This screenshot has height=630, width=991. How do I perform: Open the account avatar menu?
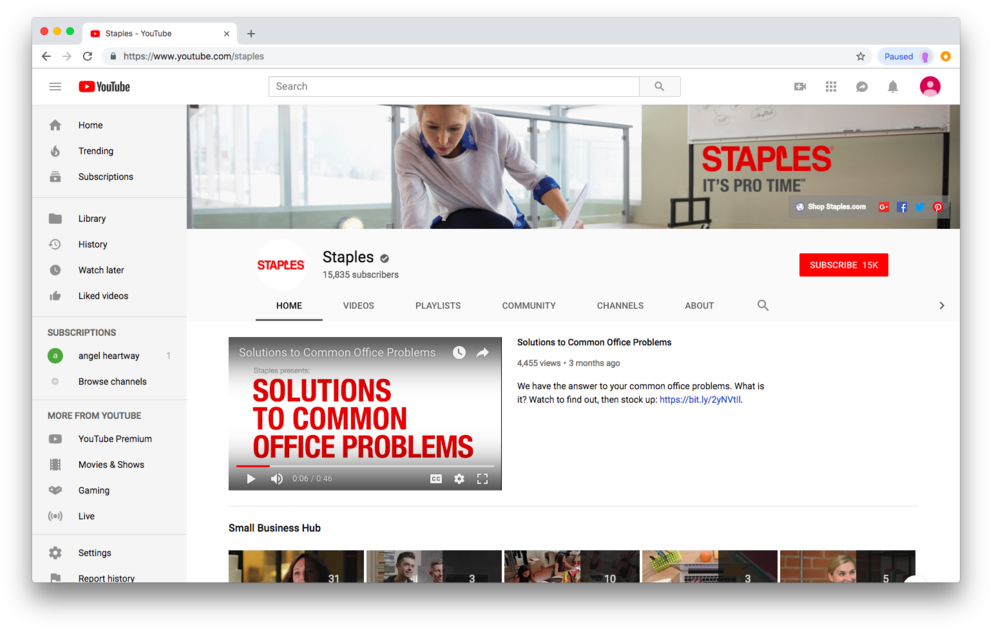tap(930, 86)
